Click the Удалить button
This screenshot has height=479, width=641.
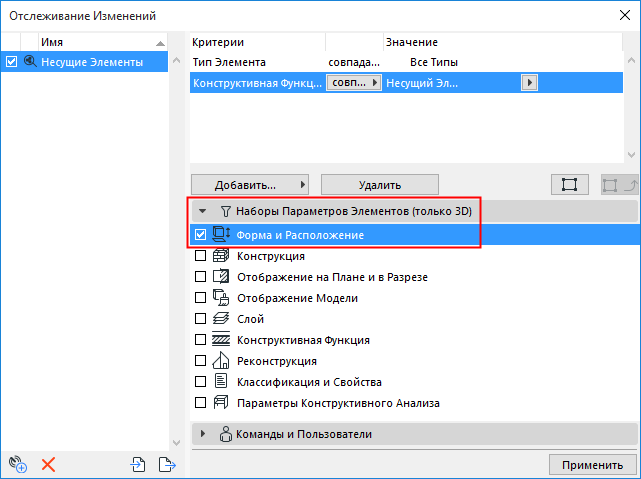(381, 185)
